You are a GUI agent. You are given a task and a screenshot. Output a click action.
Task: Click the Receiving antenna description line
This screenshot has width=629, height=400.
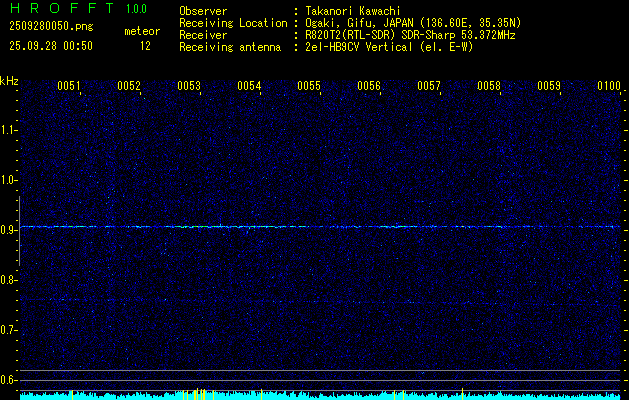(326, 47)
